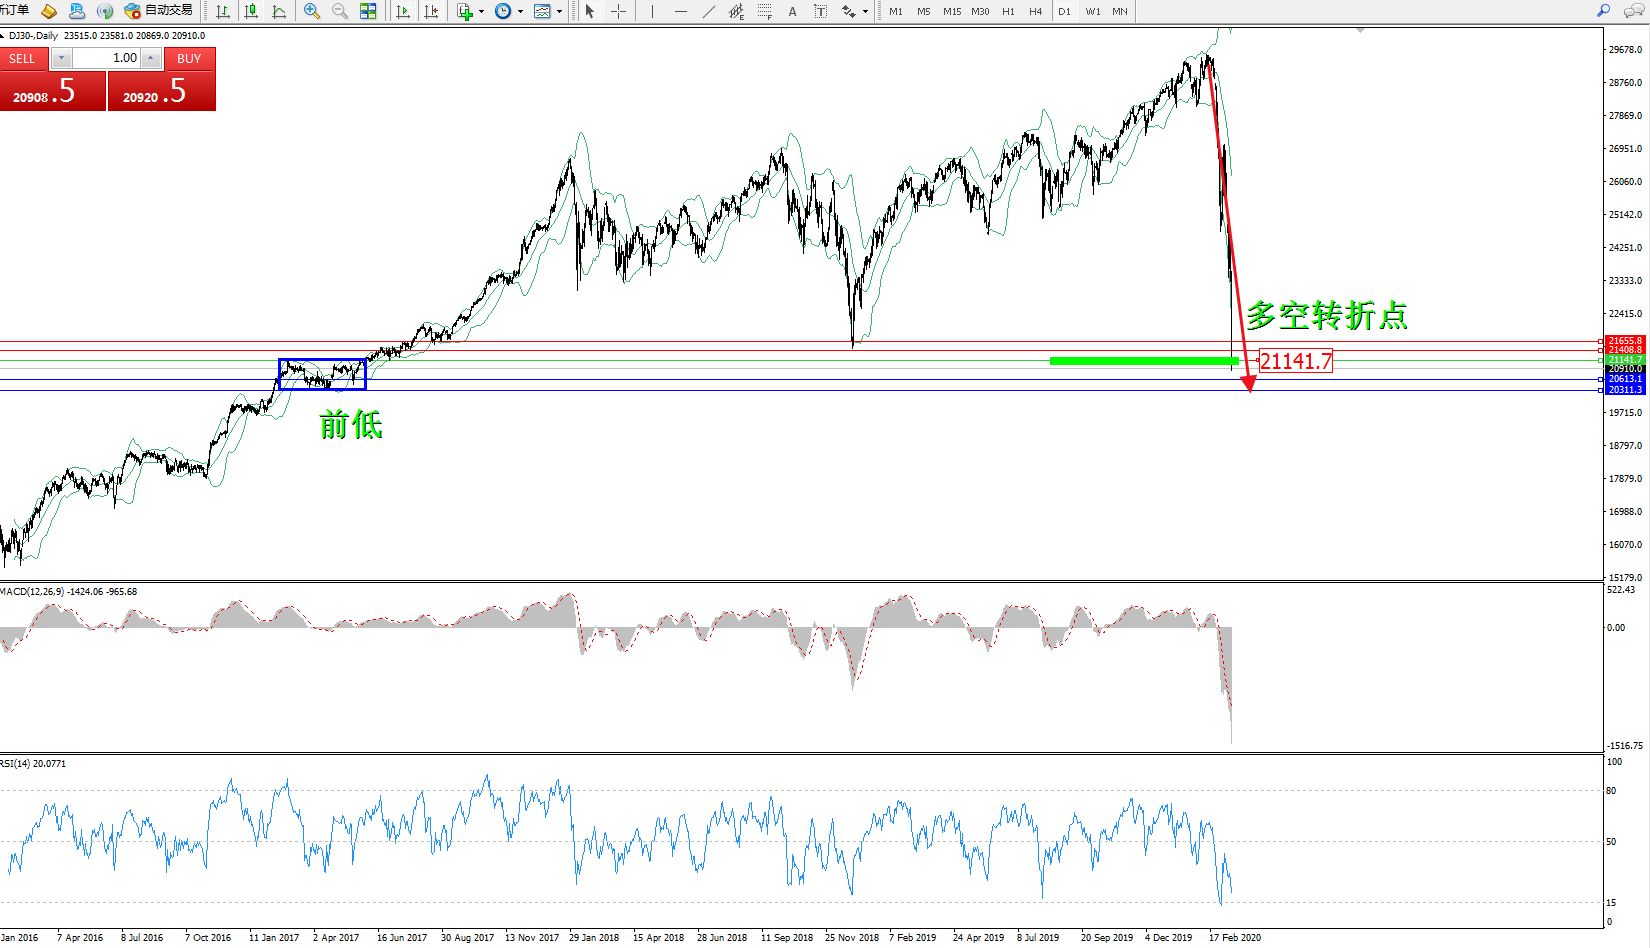1650x948 pixels.
Task: Select the text 'A' annotation tool
Action: coord(792,11)
